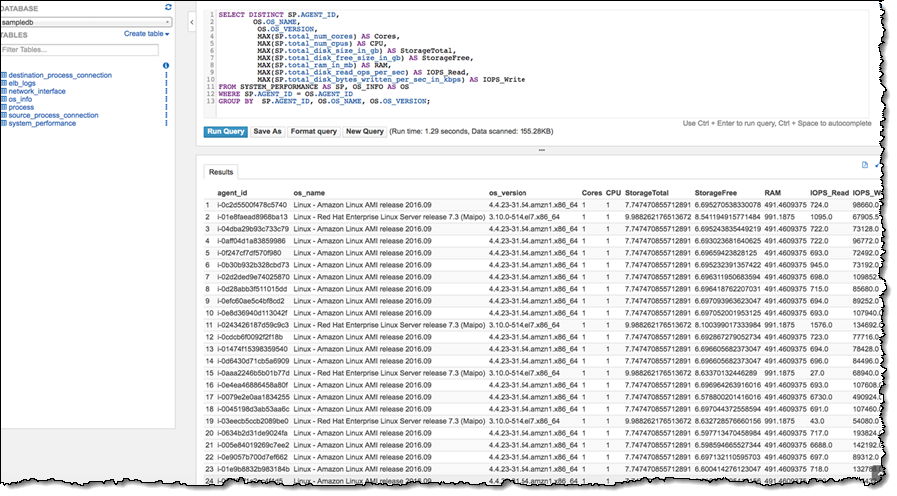897x496 pixels.
Task: Click the agent_id column header
Action: 233,192
